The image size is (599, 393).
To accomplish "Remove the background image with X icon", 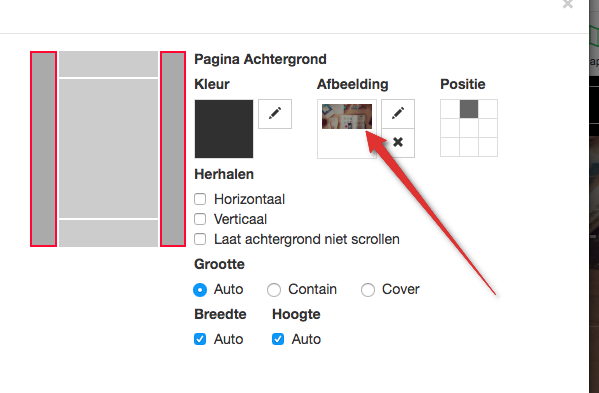I will (398, 143).
